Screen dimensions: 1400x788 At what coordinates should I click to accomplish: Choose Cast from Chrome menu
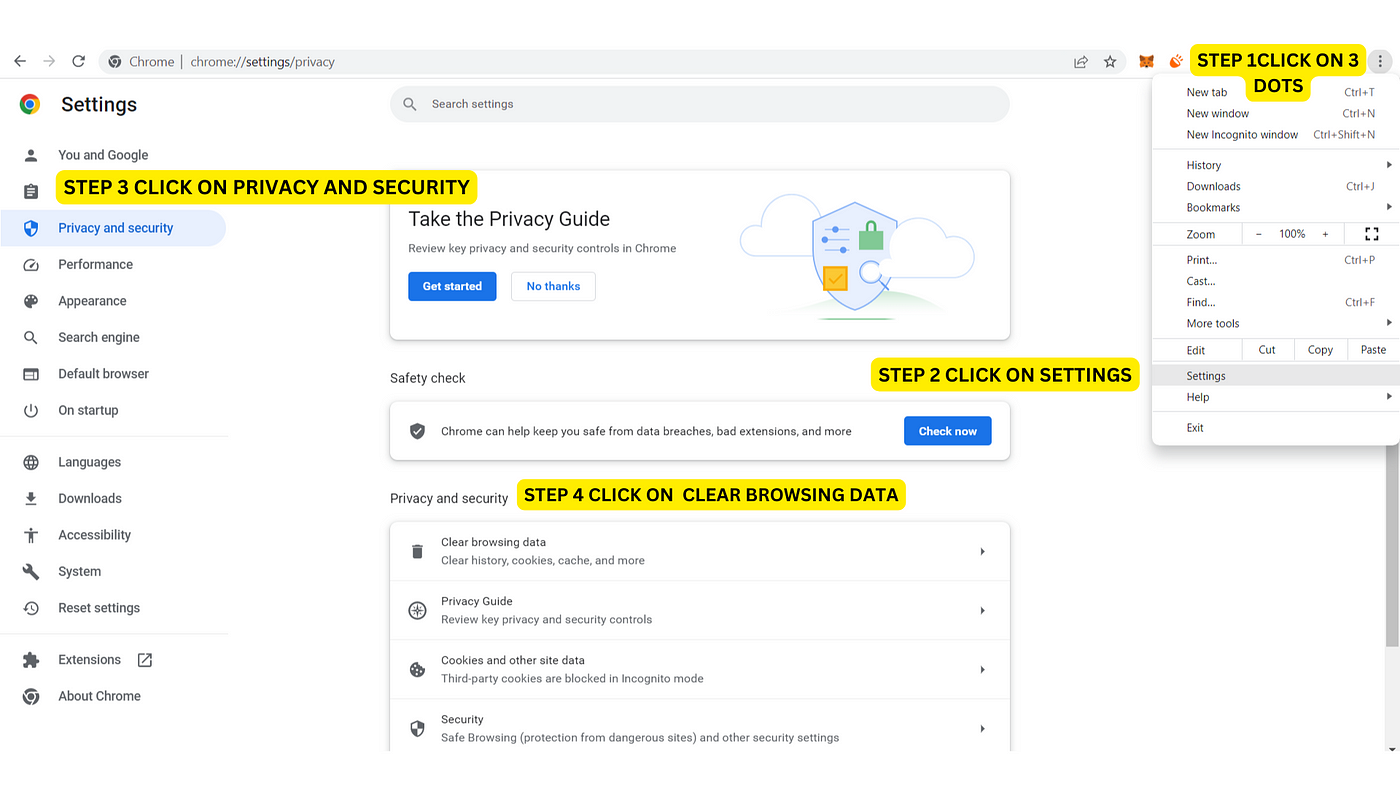coord(1275,281)
